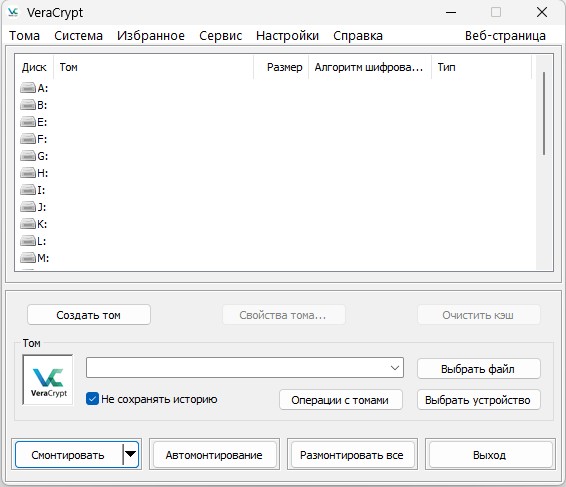
Task: Toggle Не сохранять историю checkbox
Action: coord(92,399)
